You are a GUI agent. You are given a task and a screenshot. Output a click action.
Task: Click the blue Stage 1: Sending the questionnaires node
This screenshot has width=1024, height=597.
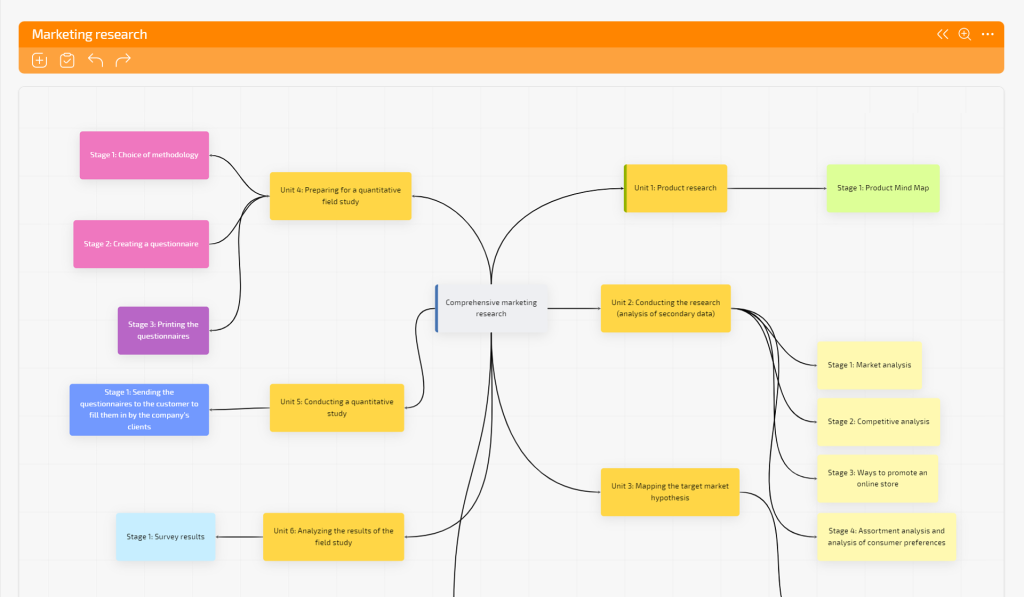click(x=139, y=410)
